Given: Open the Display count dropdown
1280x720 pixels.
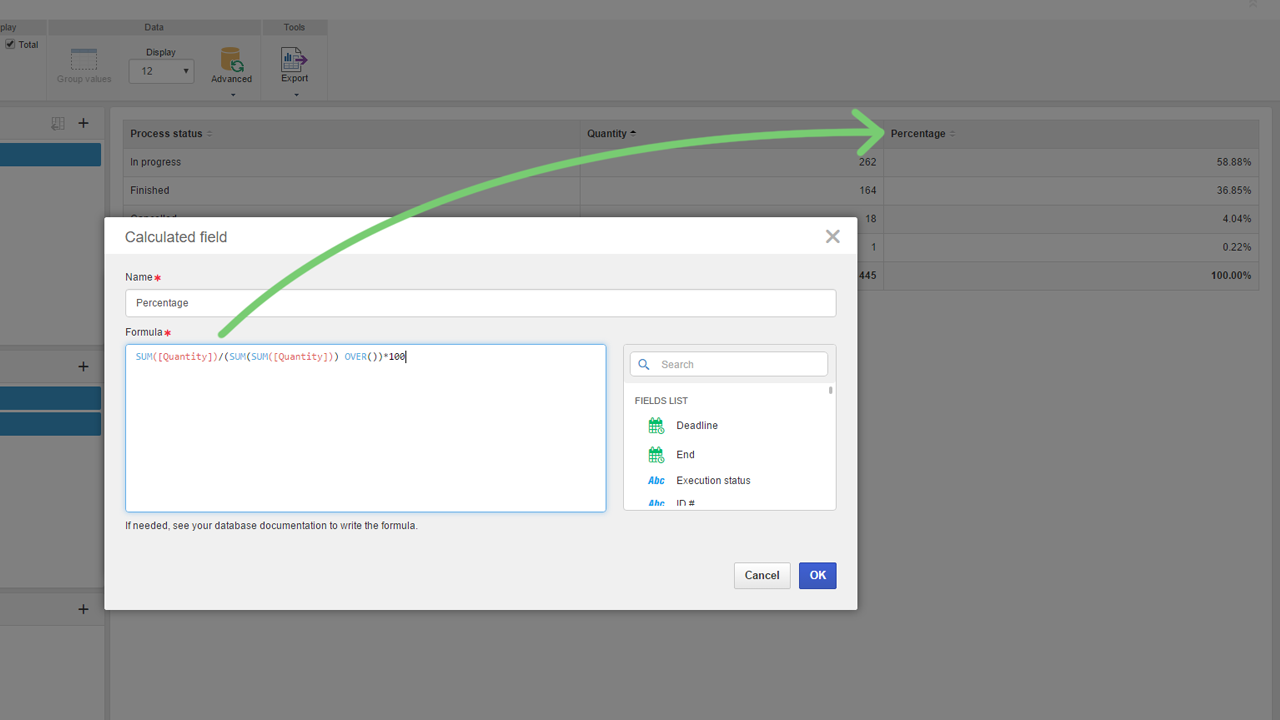Looking at the screenshot, I should (x=161, y=71).
